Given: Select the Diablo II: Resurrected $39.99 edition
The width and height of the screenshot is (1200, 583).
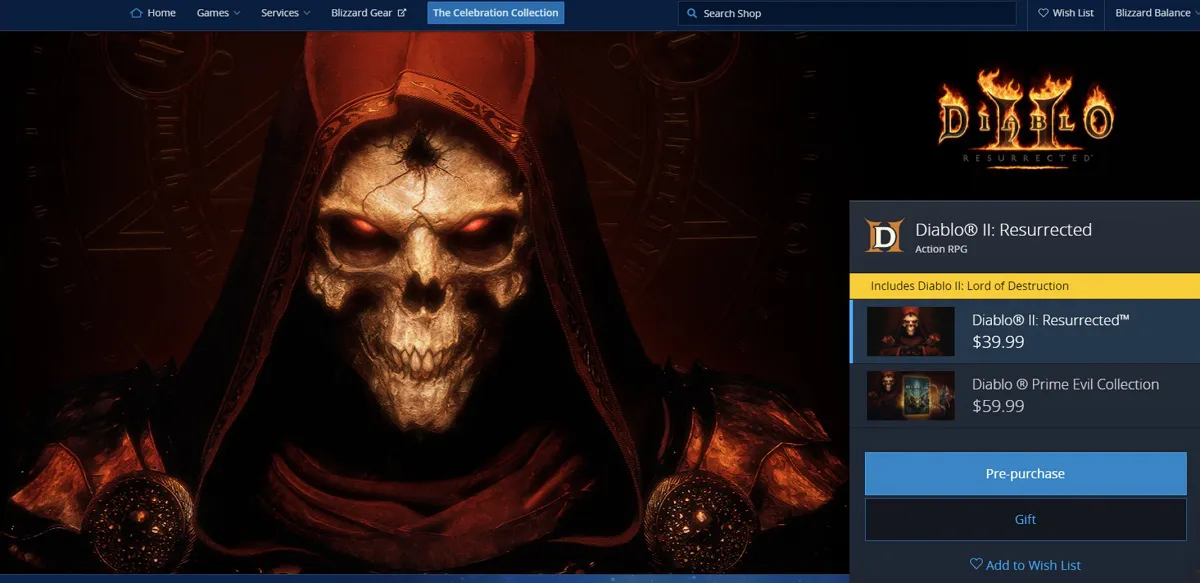Looking at the screenshot, I should (1025, 331).
